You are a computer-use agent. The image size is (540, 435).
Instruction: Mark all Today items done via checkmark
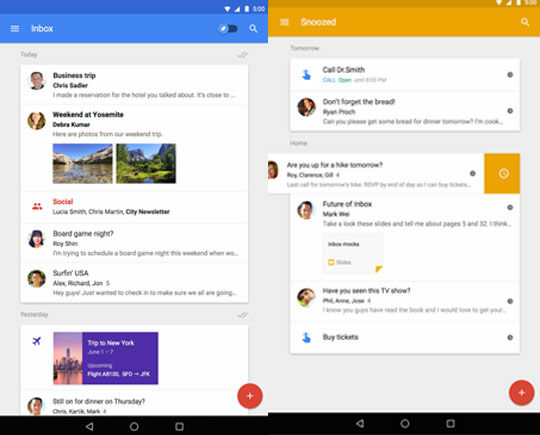pos(242,55)
